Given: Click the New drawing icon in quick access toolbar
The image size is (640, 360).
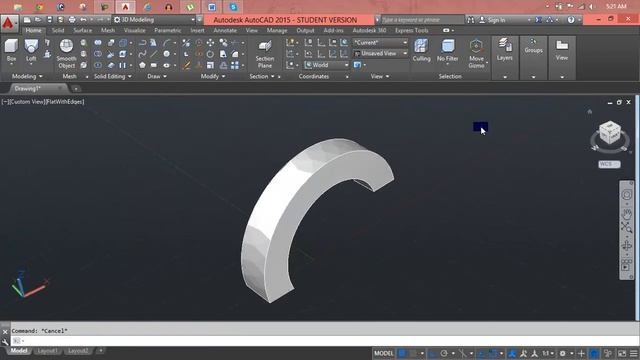Looking at the screenshot, I should tap(27, 20).
